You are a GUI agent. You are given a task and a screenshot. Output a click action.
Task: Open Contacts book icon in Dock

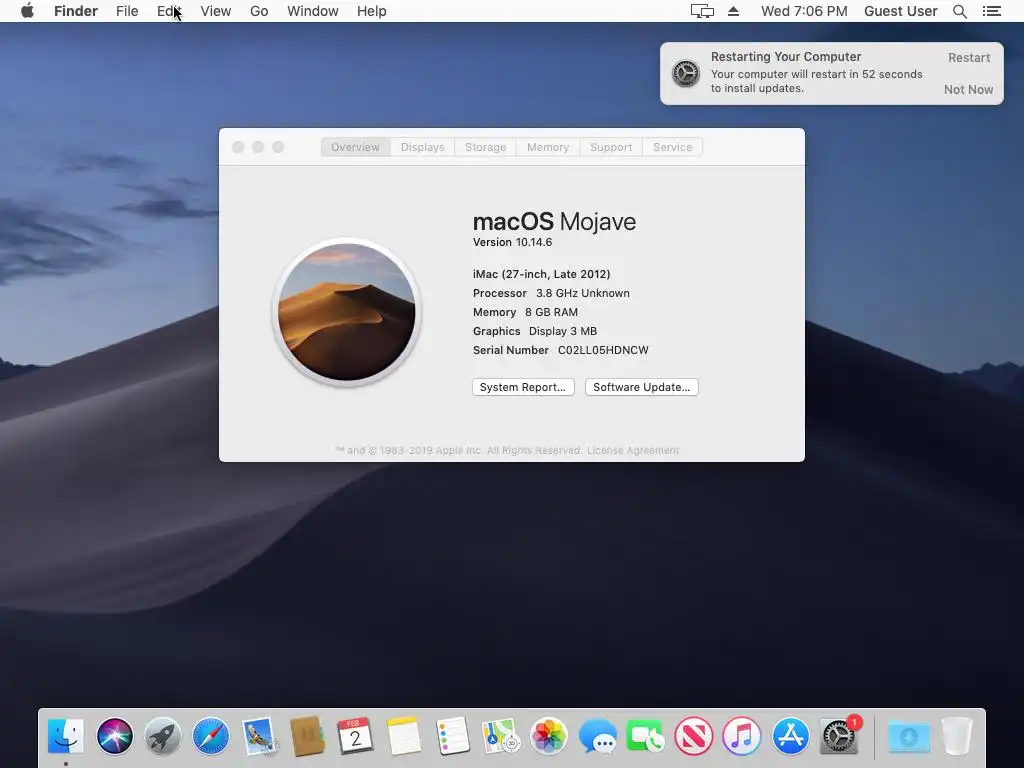pyautogui.click(x=307, y=736)
